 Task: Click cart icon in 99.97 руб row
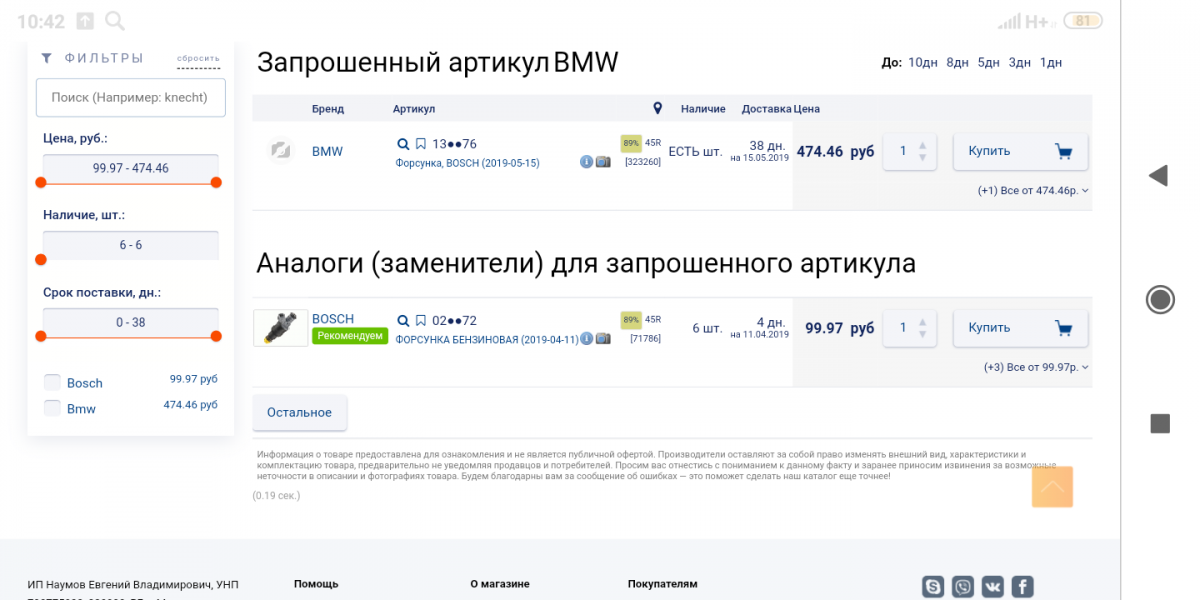[1063, 328]
